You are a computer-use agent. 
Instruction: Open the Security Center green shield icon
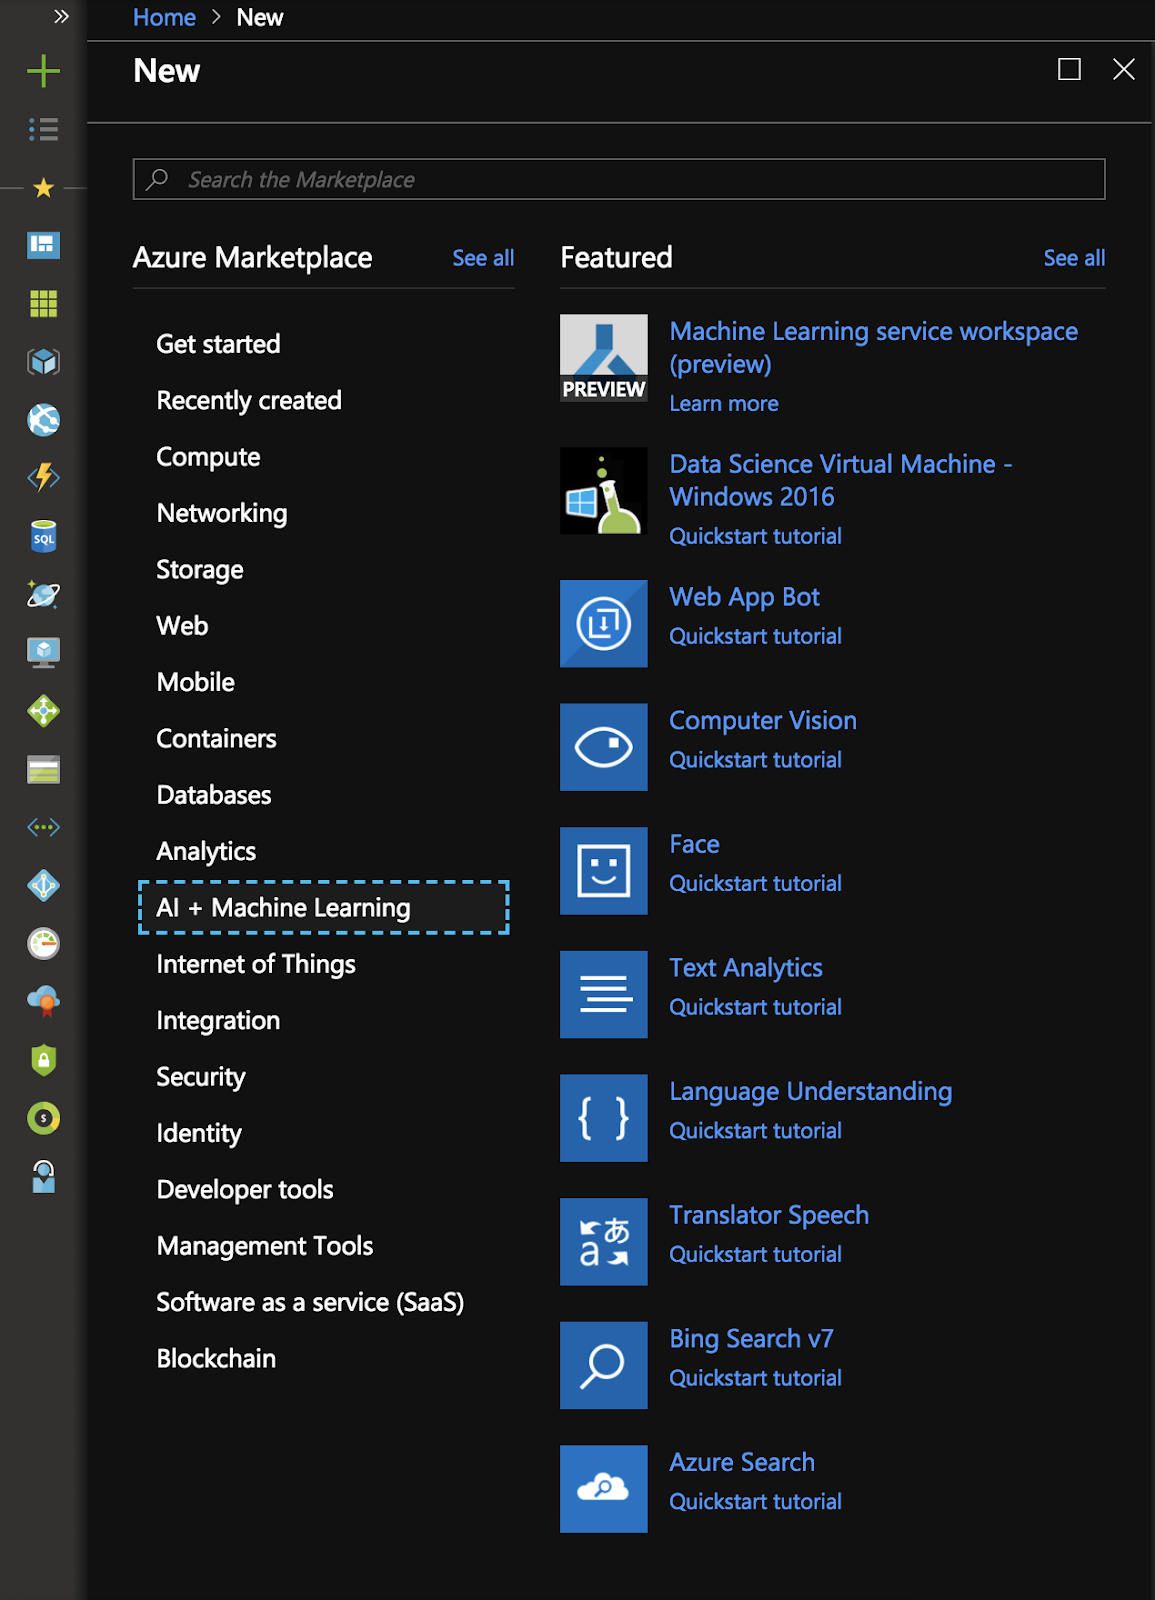point(43,1060)
